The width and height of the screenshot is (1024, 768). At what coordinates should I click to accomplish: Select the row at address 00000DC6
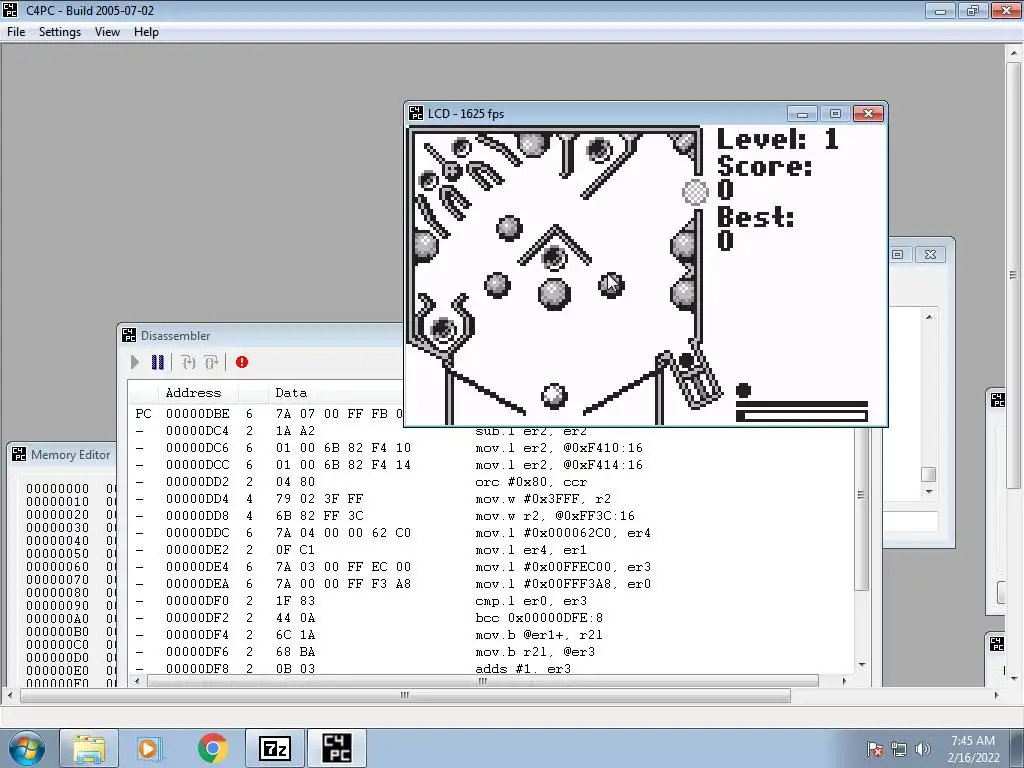pos(491,448)
